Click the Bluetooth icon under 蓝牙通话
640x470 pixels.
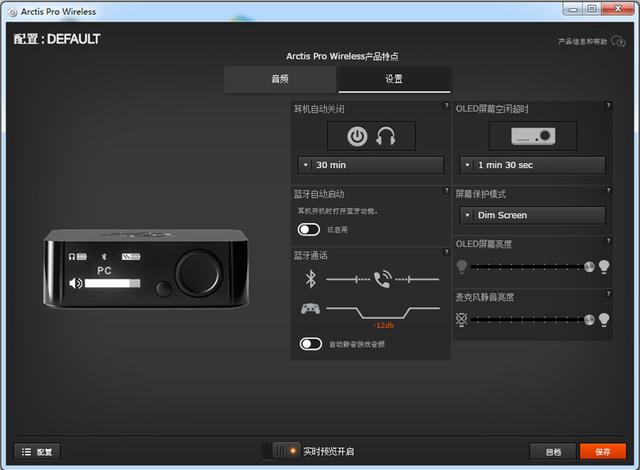[x=309, y=279]
